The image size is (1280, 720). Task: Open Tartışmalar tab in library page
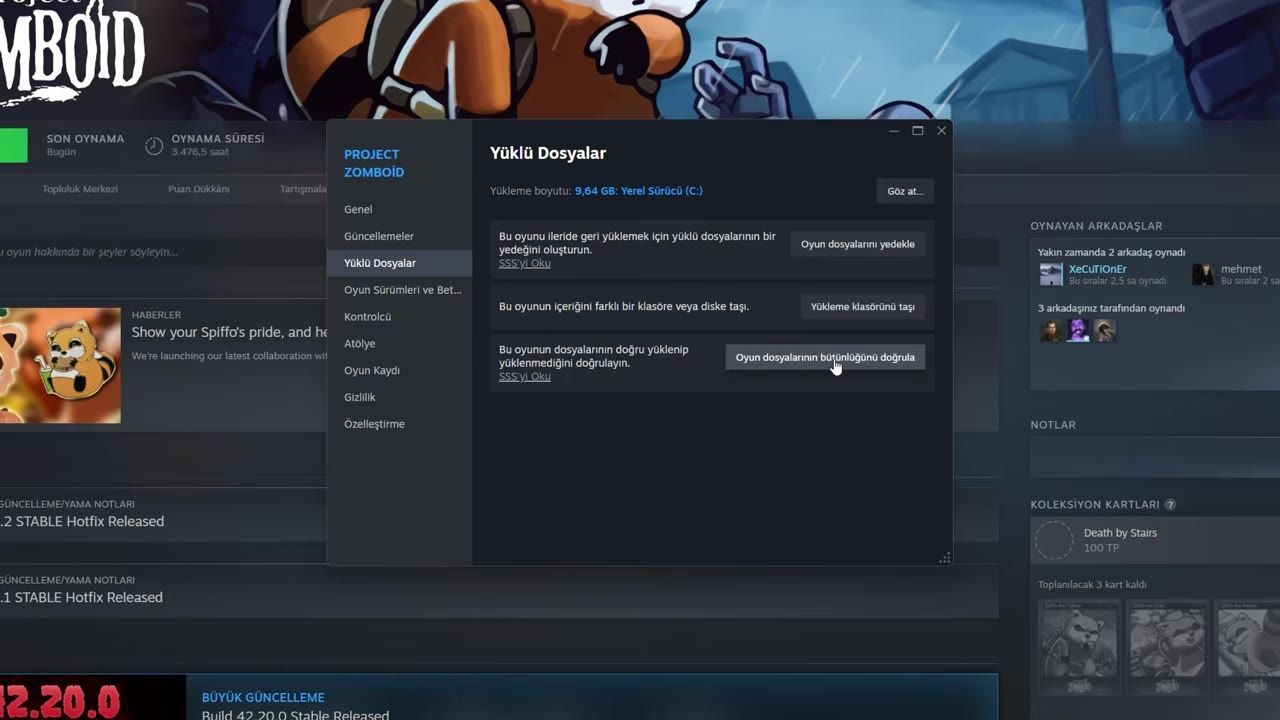(x=303, y=189)
